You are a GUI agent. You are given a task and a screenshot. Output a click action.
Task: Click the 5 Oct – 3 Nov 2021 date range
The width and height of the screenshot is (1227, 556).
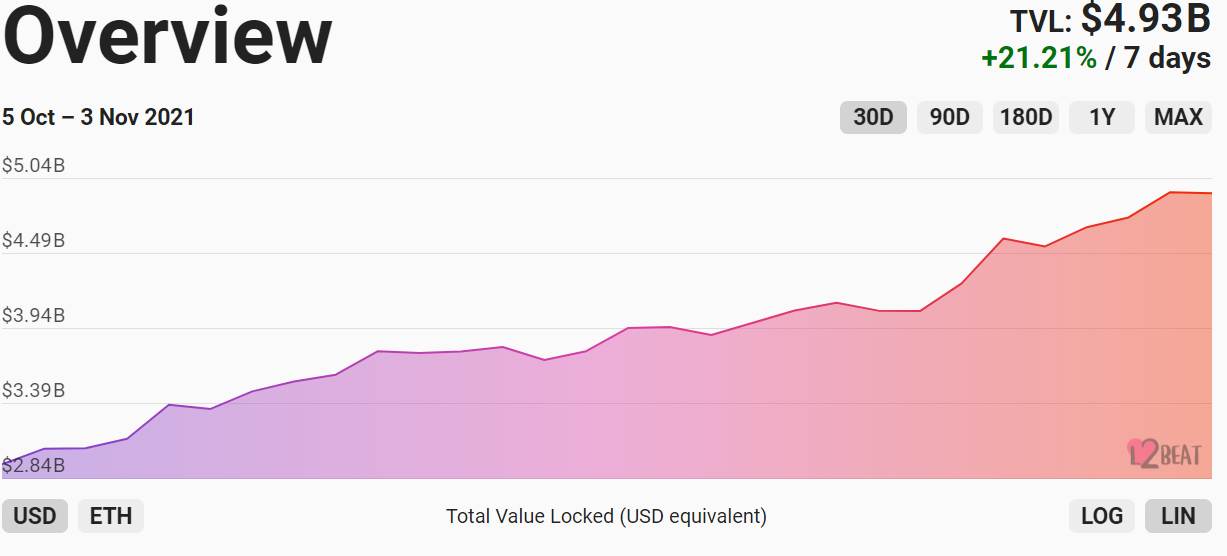[x=98, y=117]
